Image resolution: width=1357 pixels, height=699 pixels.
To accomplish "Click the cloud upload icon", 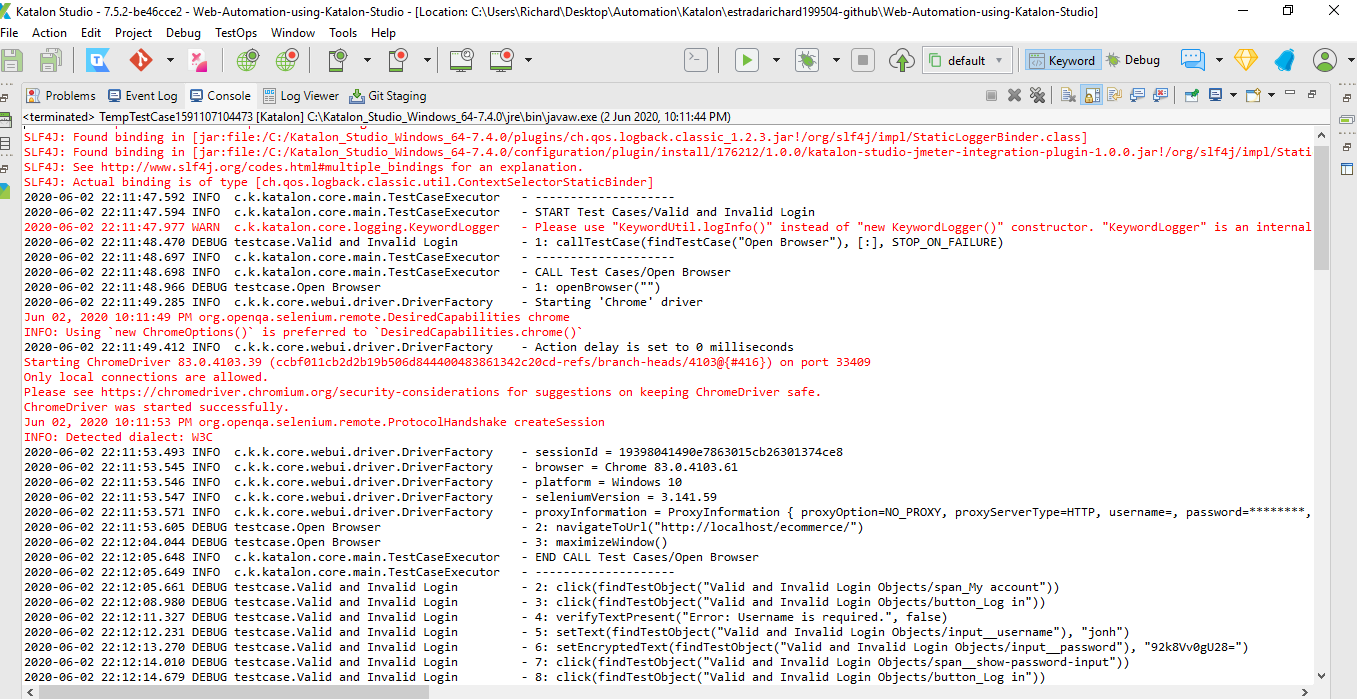I will [902, 60].
